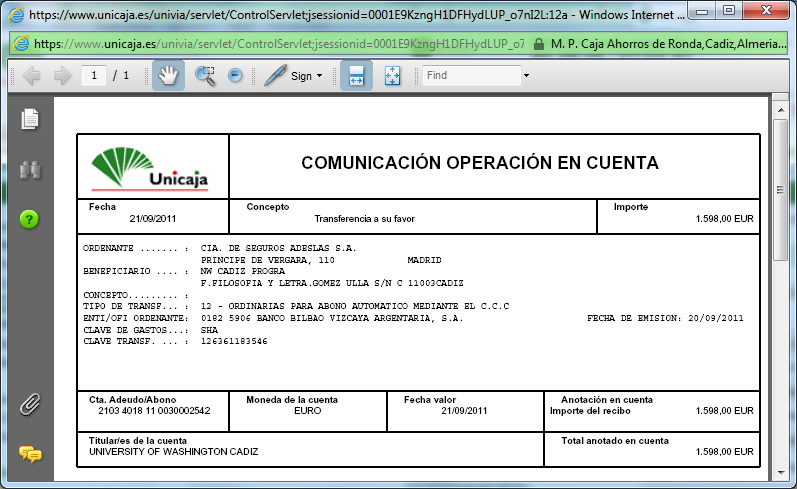Click the Find text field

[x=472, y=75]
